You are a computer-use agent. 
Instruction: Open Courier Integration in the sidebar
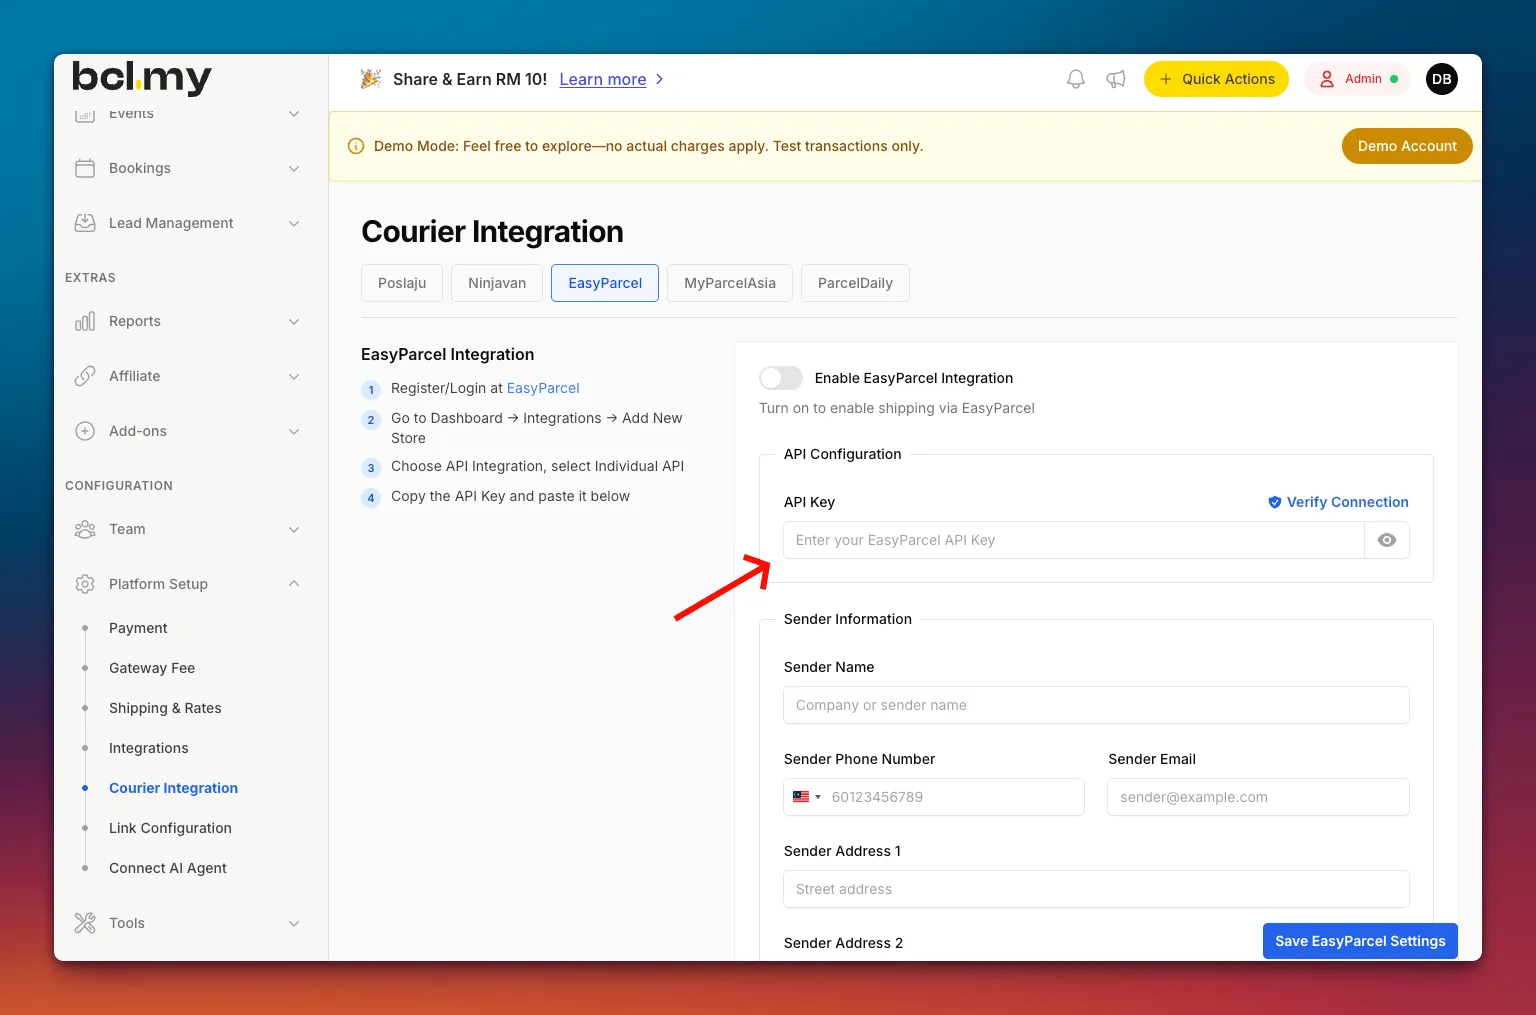[x=173, y=788]
